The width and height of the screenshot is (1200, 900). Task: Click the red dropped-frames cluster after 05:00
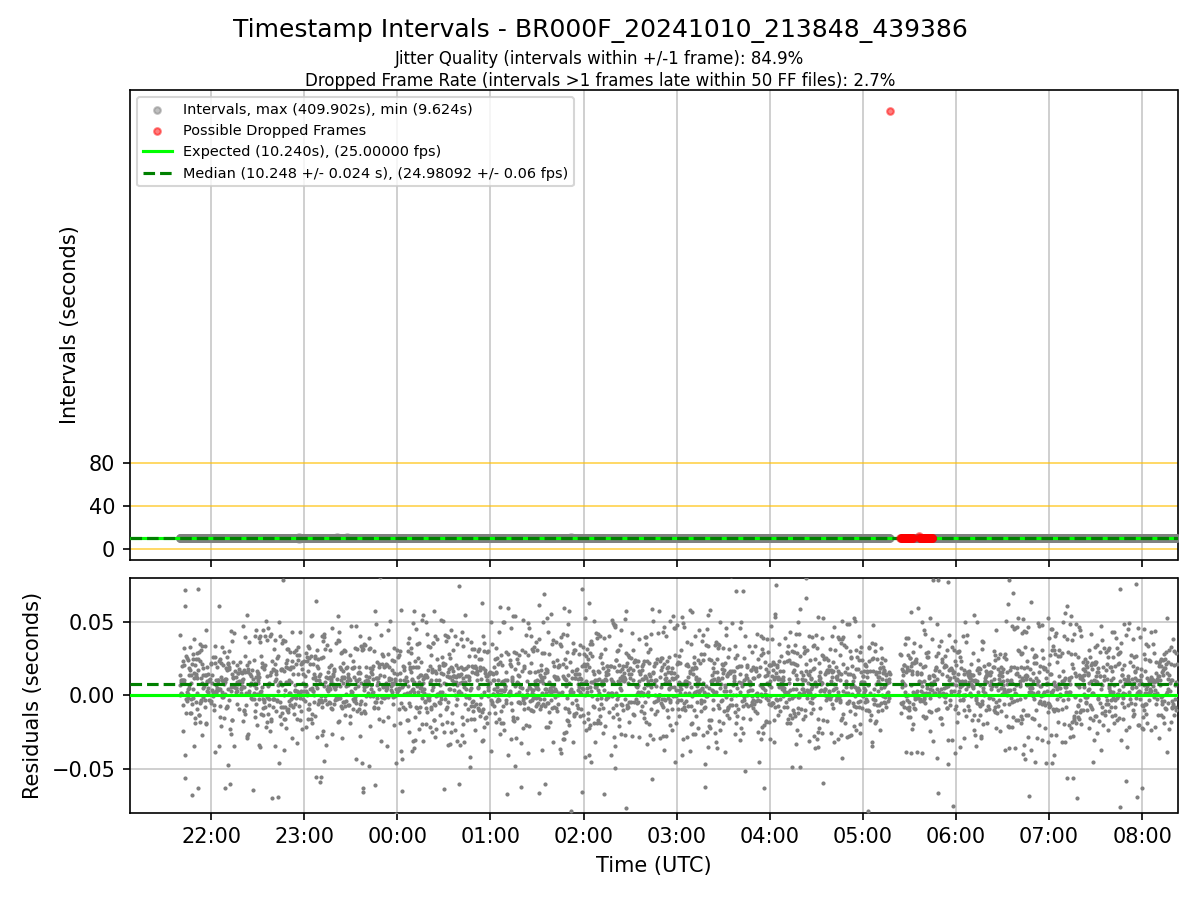click(x=917, y=538)
